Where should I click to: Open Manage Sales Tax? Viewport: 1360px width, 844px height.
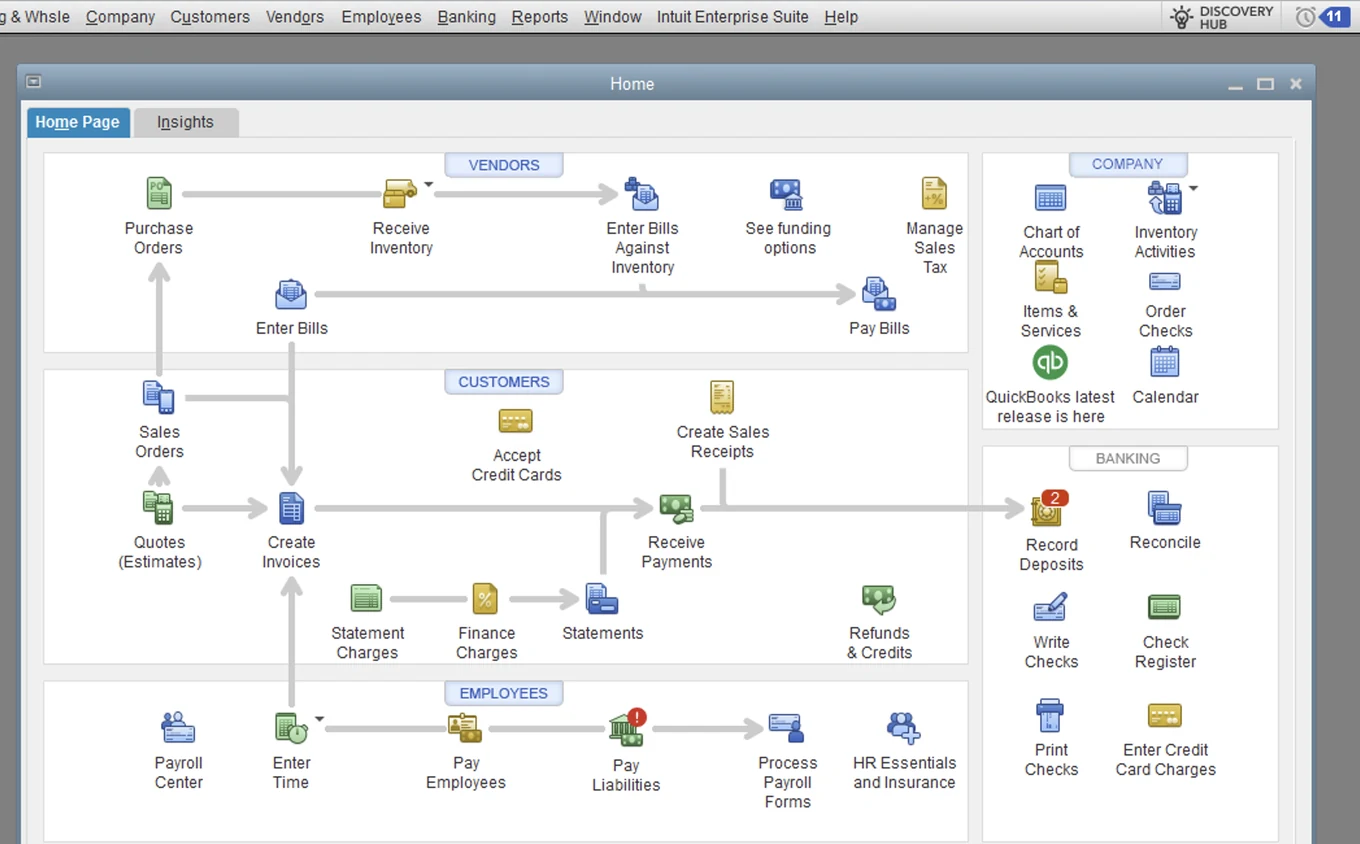pos(934,193)
